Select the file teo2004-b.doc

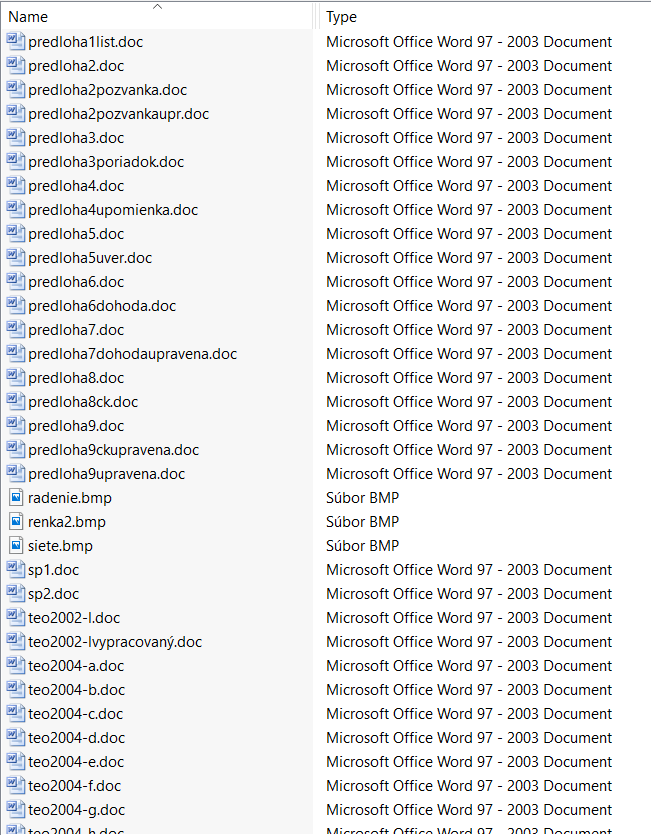(x=77, y=690)
